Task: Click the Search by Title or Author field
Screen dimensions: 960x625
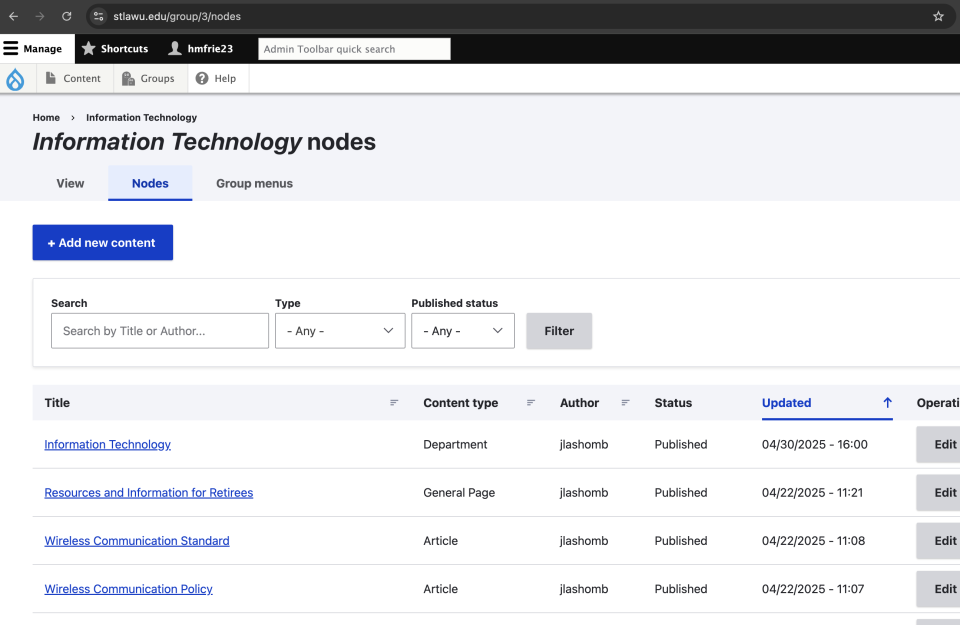Action: click(159, 330)
